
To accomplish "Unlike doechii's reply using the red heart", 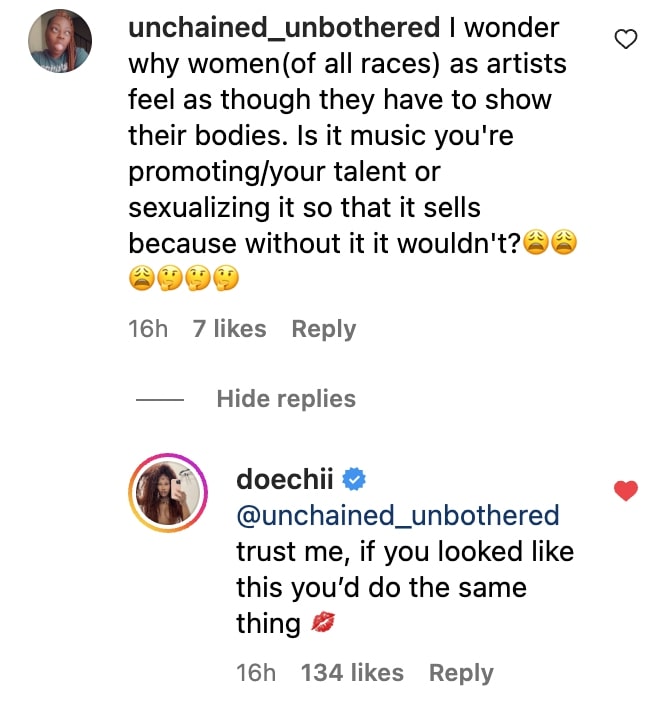I will [626, 490].
